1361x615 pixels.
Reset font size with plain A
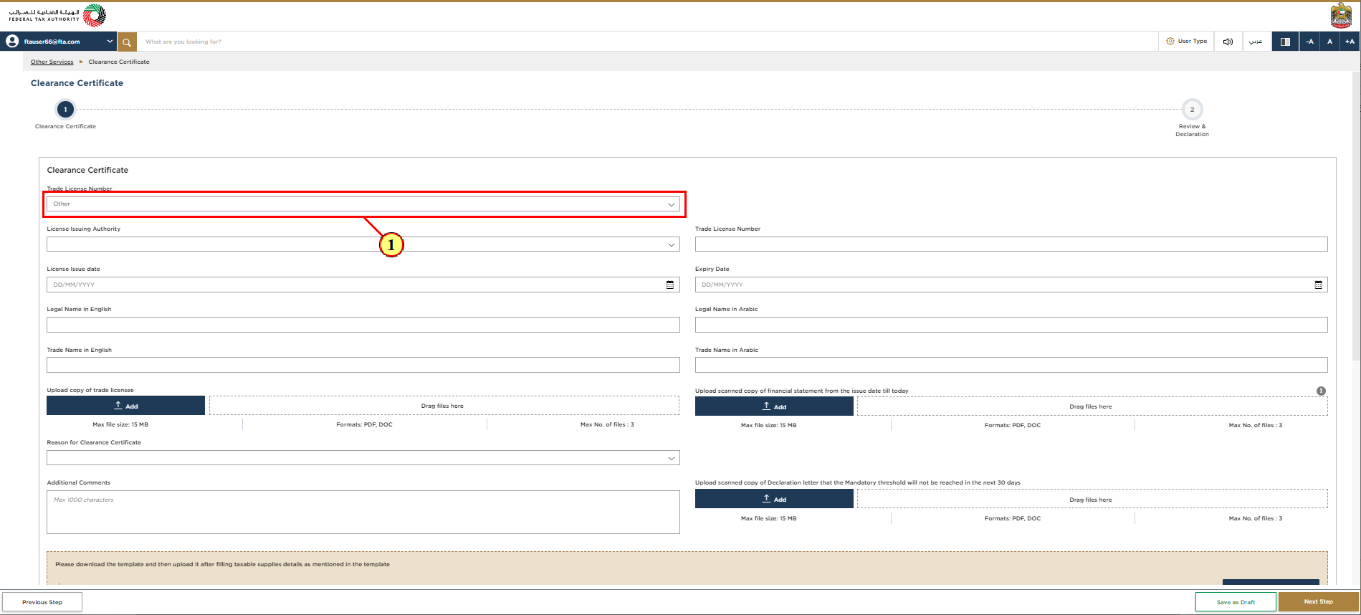(x=1329, y=42)
